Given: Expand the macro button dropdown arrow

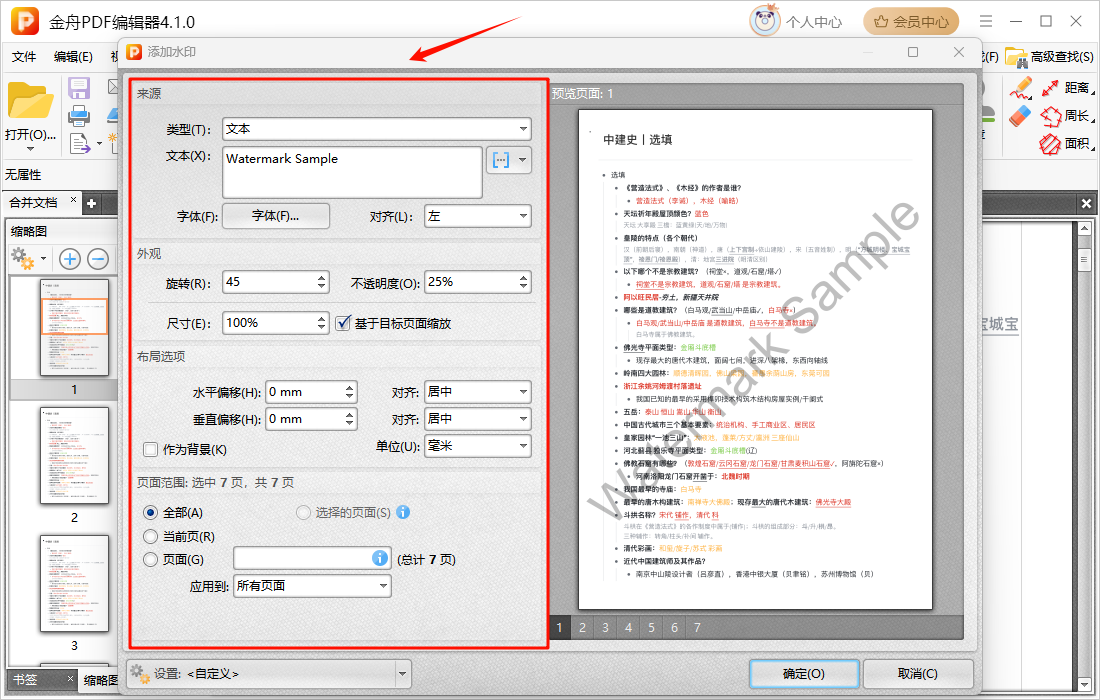Looking at the screenshot, I should pyautogui.click(x=523, y=160).
